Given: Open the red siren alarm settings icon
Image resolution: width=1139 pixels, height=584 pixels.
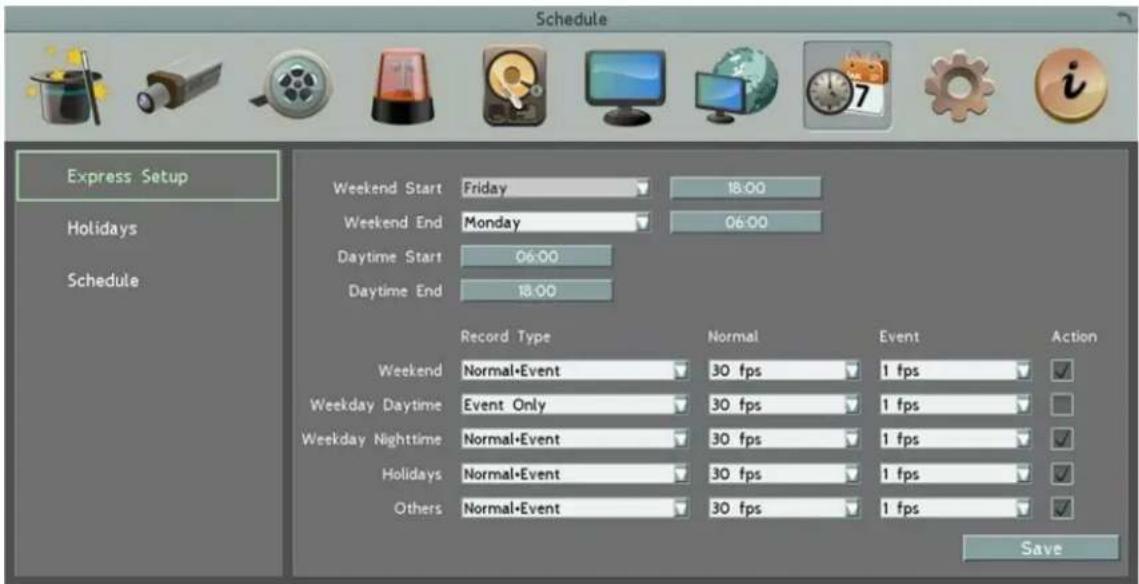Looking at the screenshot, I should (x=403, y=87).
